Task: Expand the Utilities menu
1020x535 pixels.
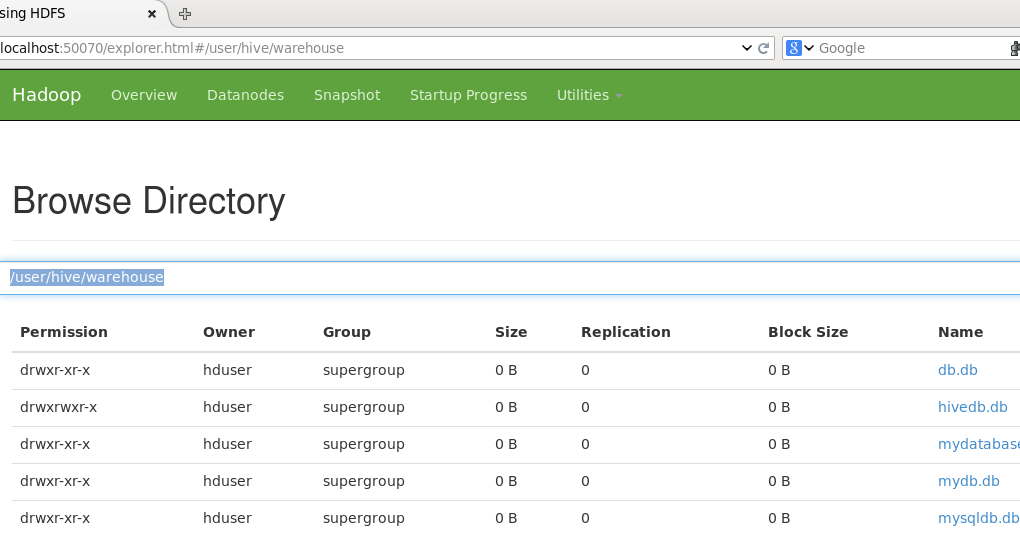Action: tap(589, 95)
